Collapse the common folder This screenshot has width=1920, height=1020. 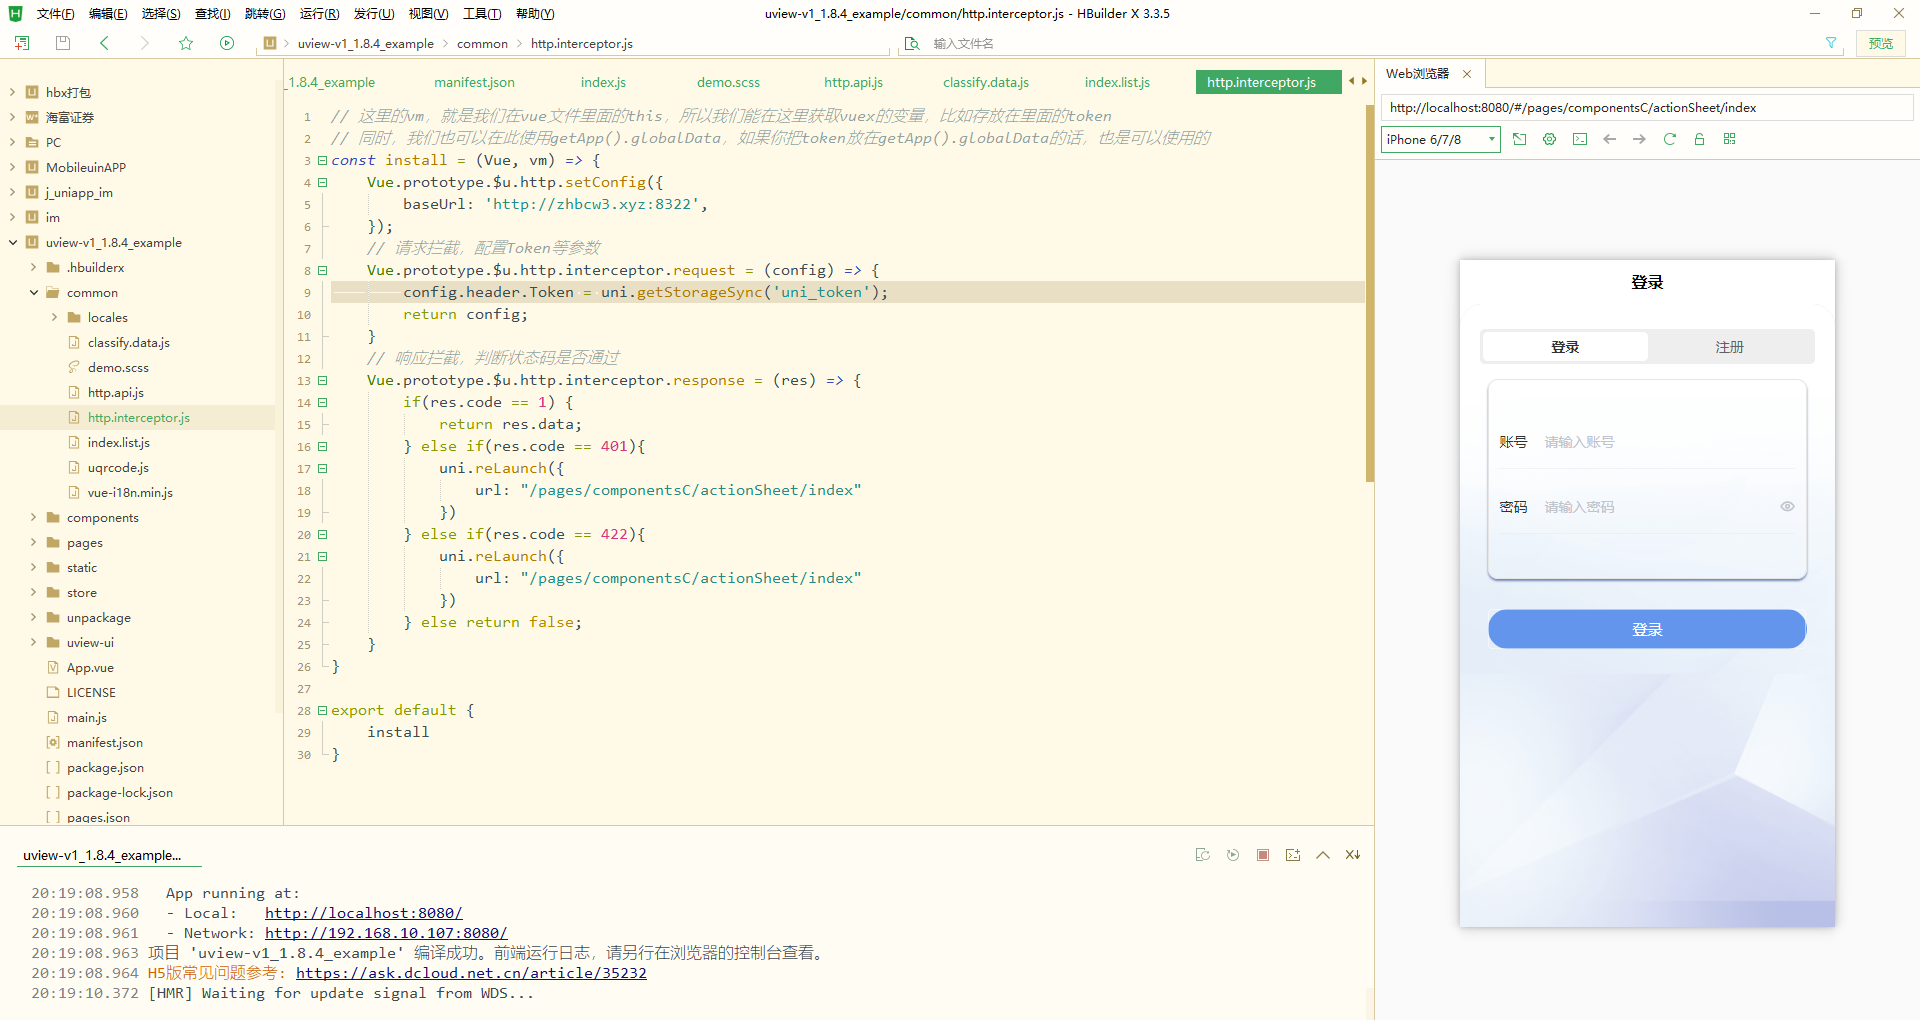[x=33, y=292]
